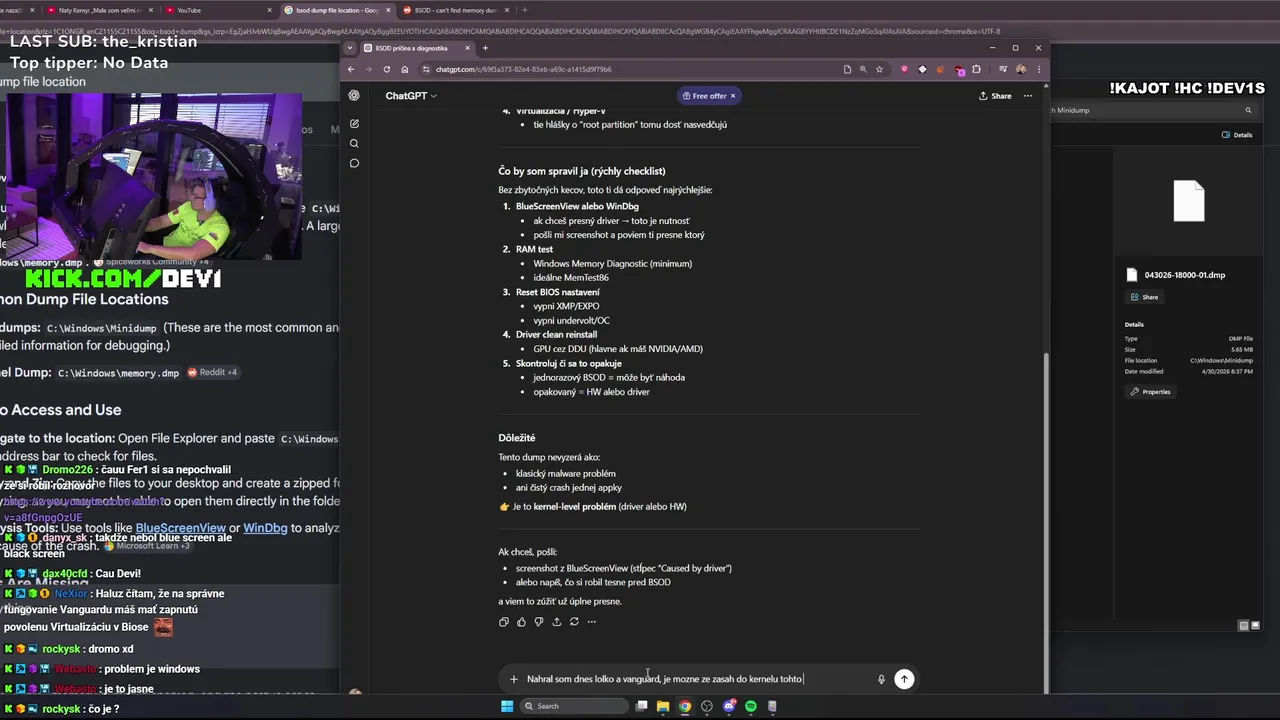The height and width of the screenshot is (720, 1280).
Task: Open the Windows Start menu
Action: pos(507,706)
